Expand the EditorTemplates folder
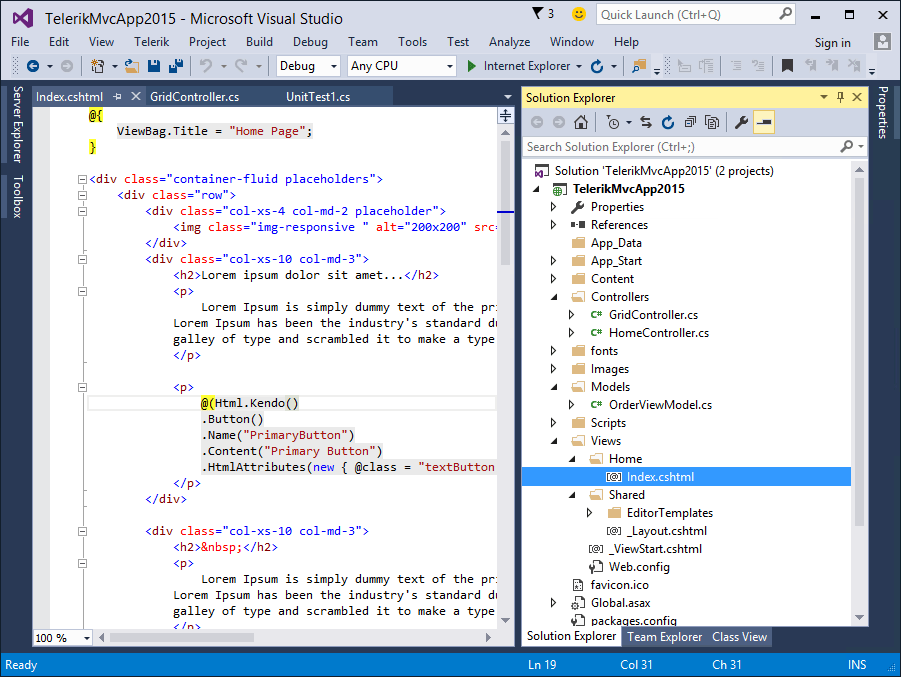901x677 pixels. click(589, 513)
